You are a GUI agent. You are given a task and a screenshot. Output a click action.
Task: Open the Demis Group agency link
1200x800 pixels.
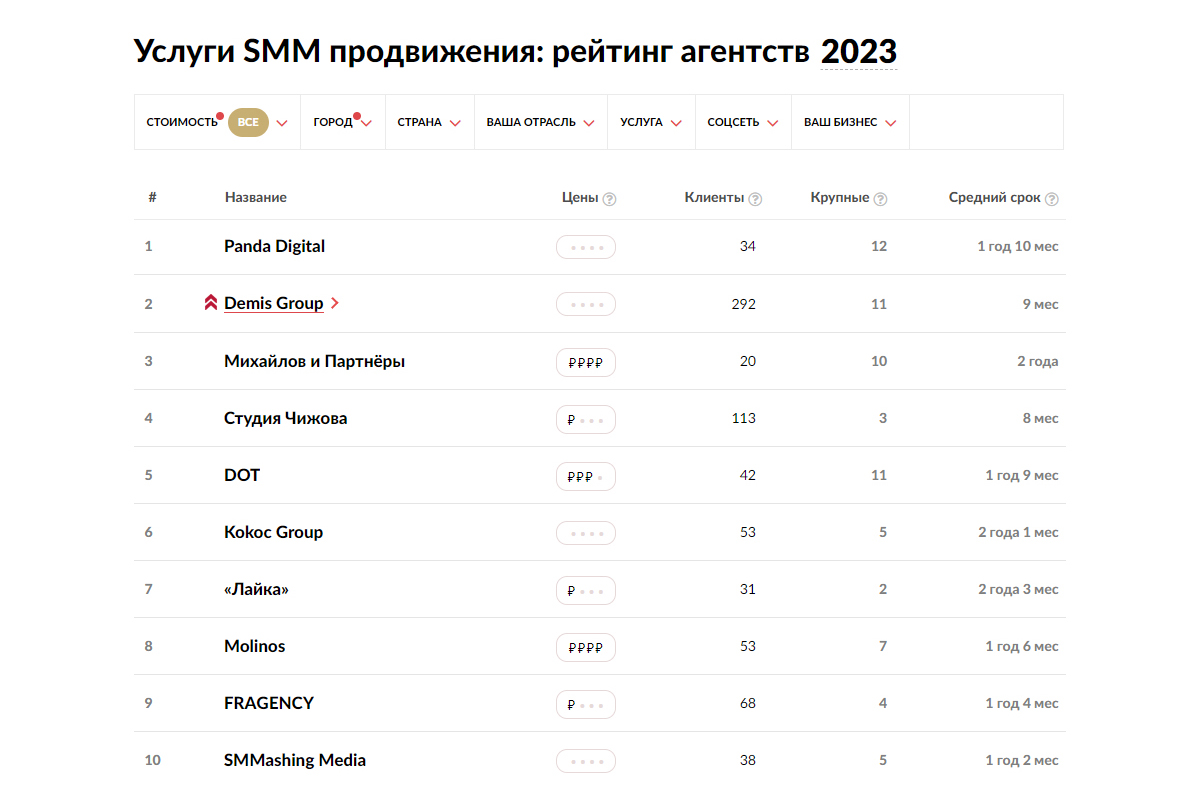coord(273,303)
